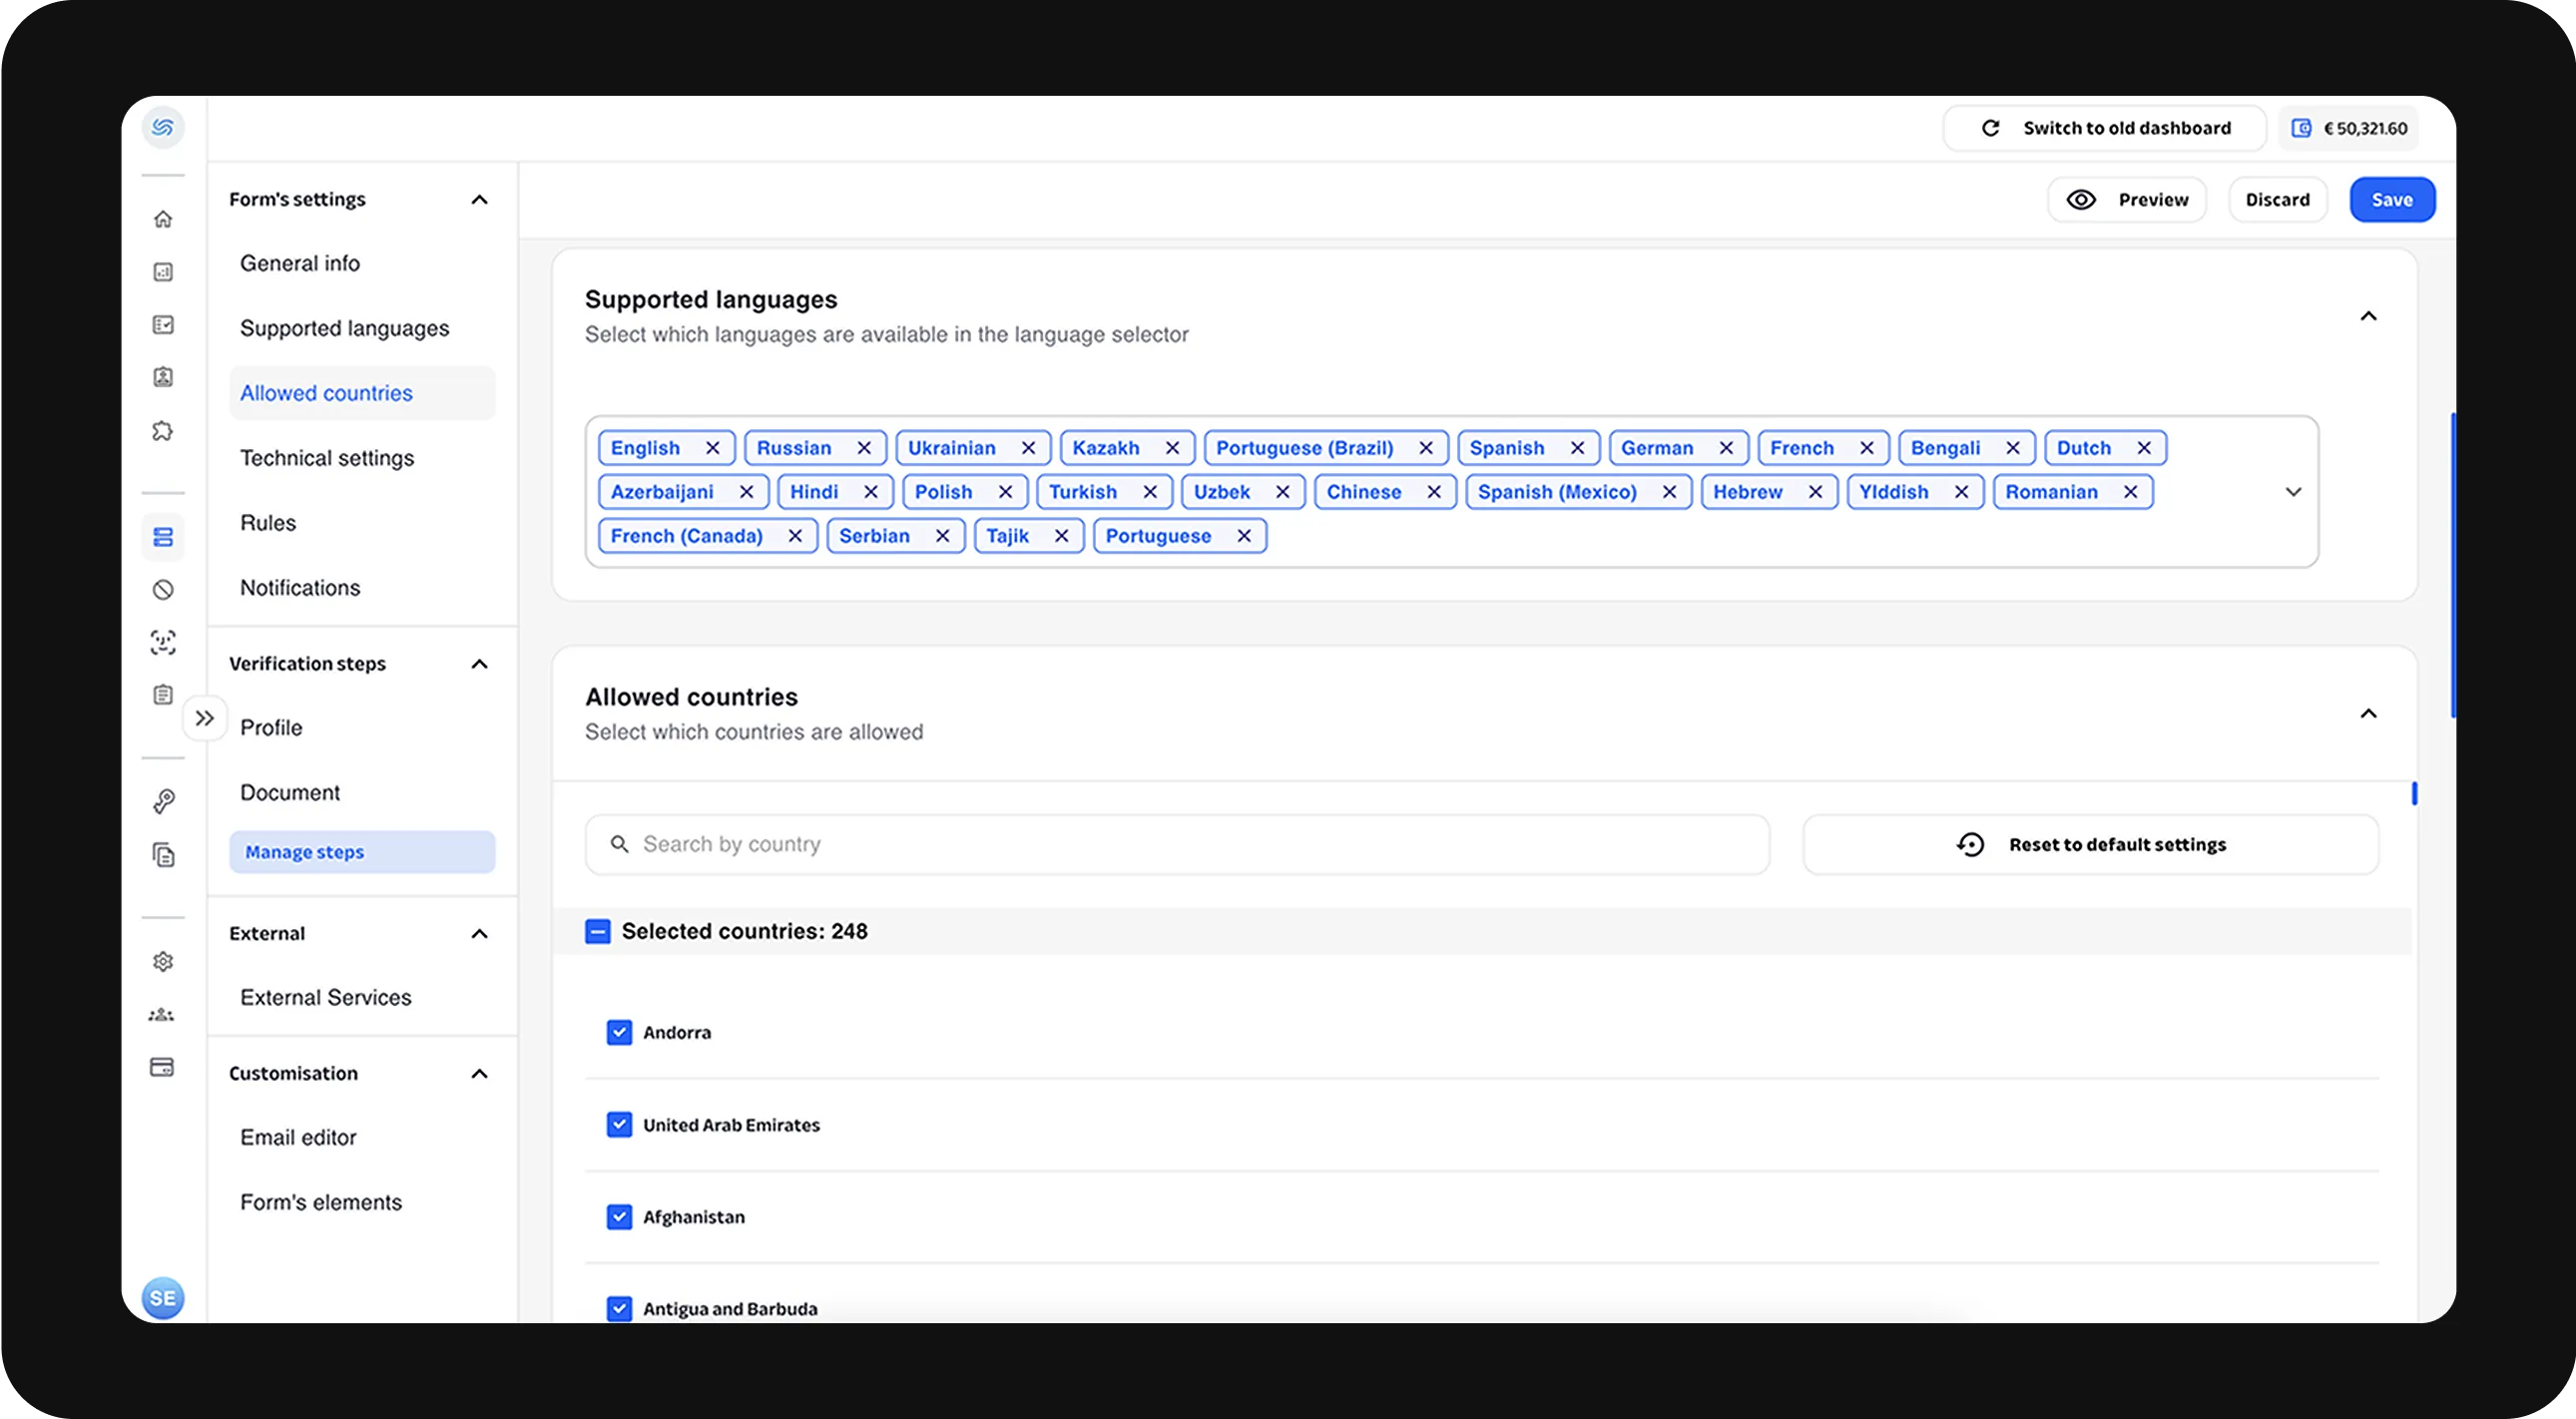This screenshot has width=2576, height=1419.
Task: Collapse the Supported languages section
Action: click(x=2368, y=316)
